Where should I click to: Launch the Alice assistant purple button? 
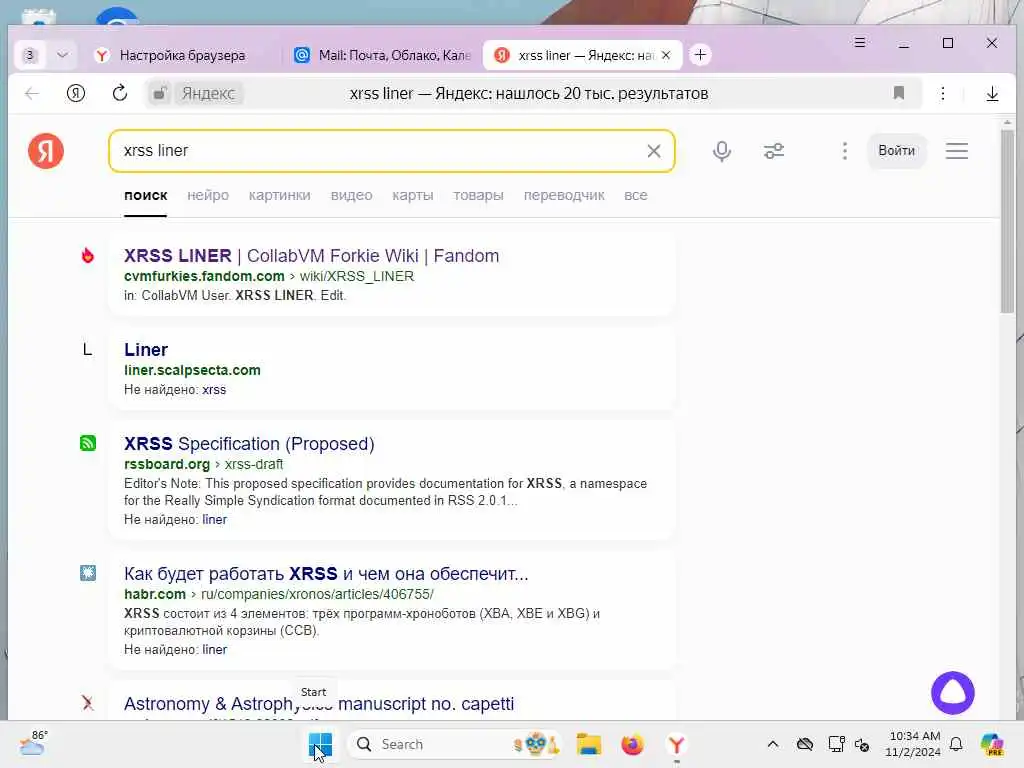click(953, 693)
